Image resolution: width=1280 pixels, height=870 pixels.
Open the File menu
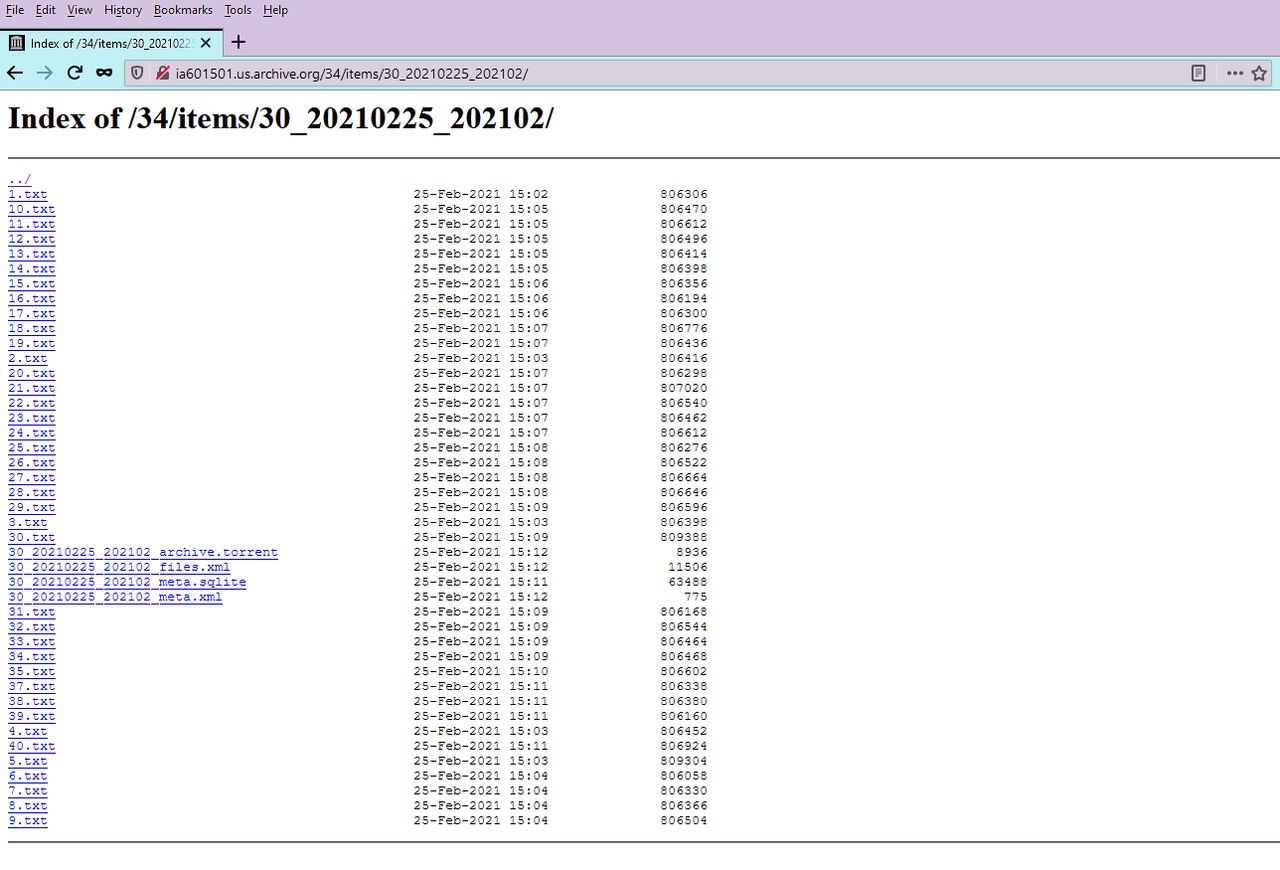click(15, 10)
